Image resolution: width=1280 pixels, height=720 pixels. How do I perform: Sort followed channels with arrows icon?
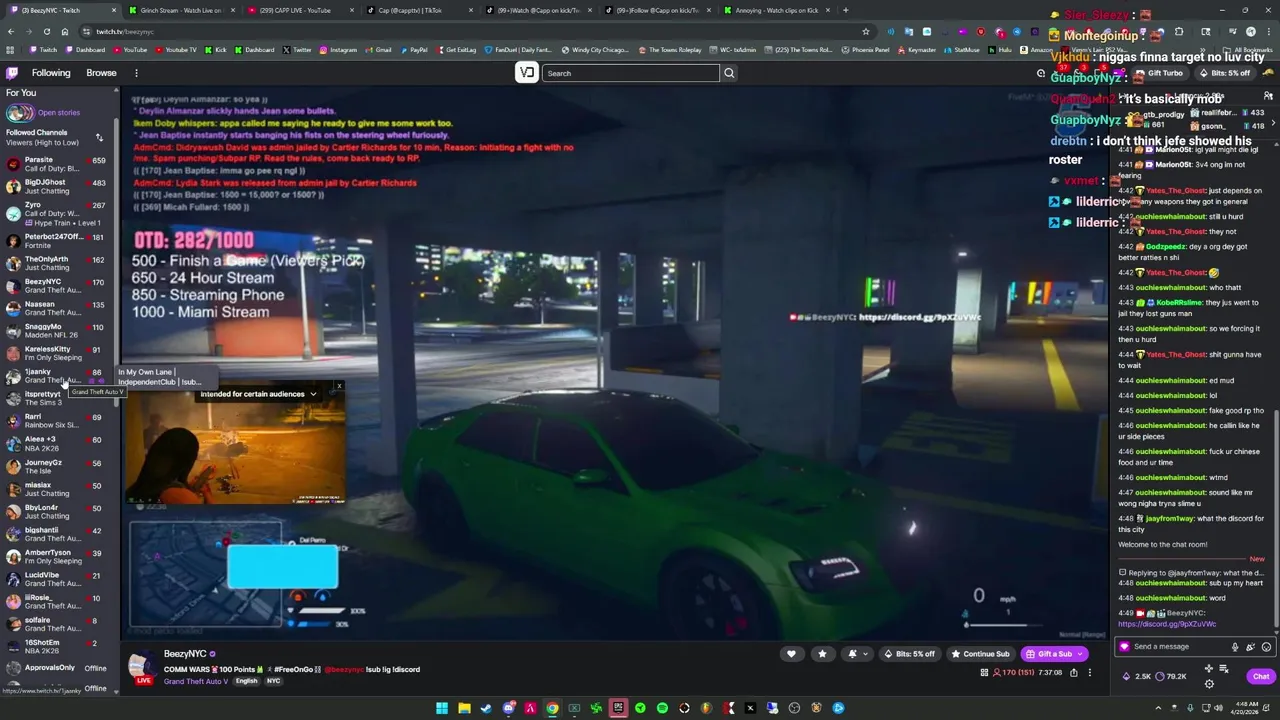click(x=99, y=137)
